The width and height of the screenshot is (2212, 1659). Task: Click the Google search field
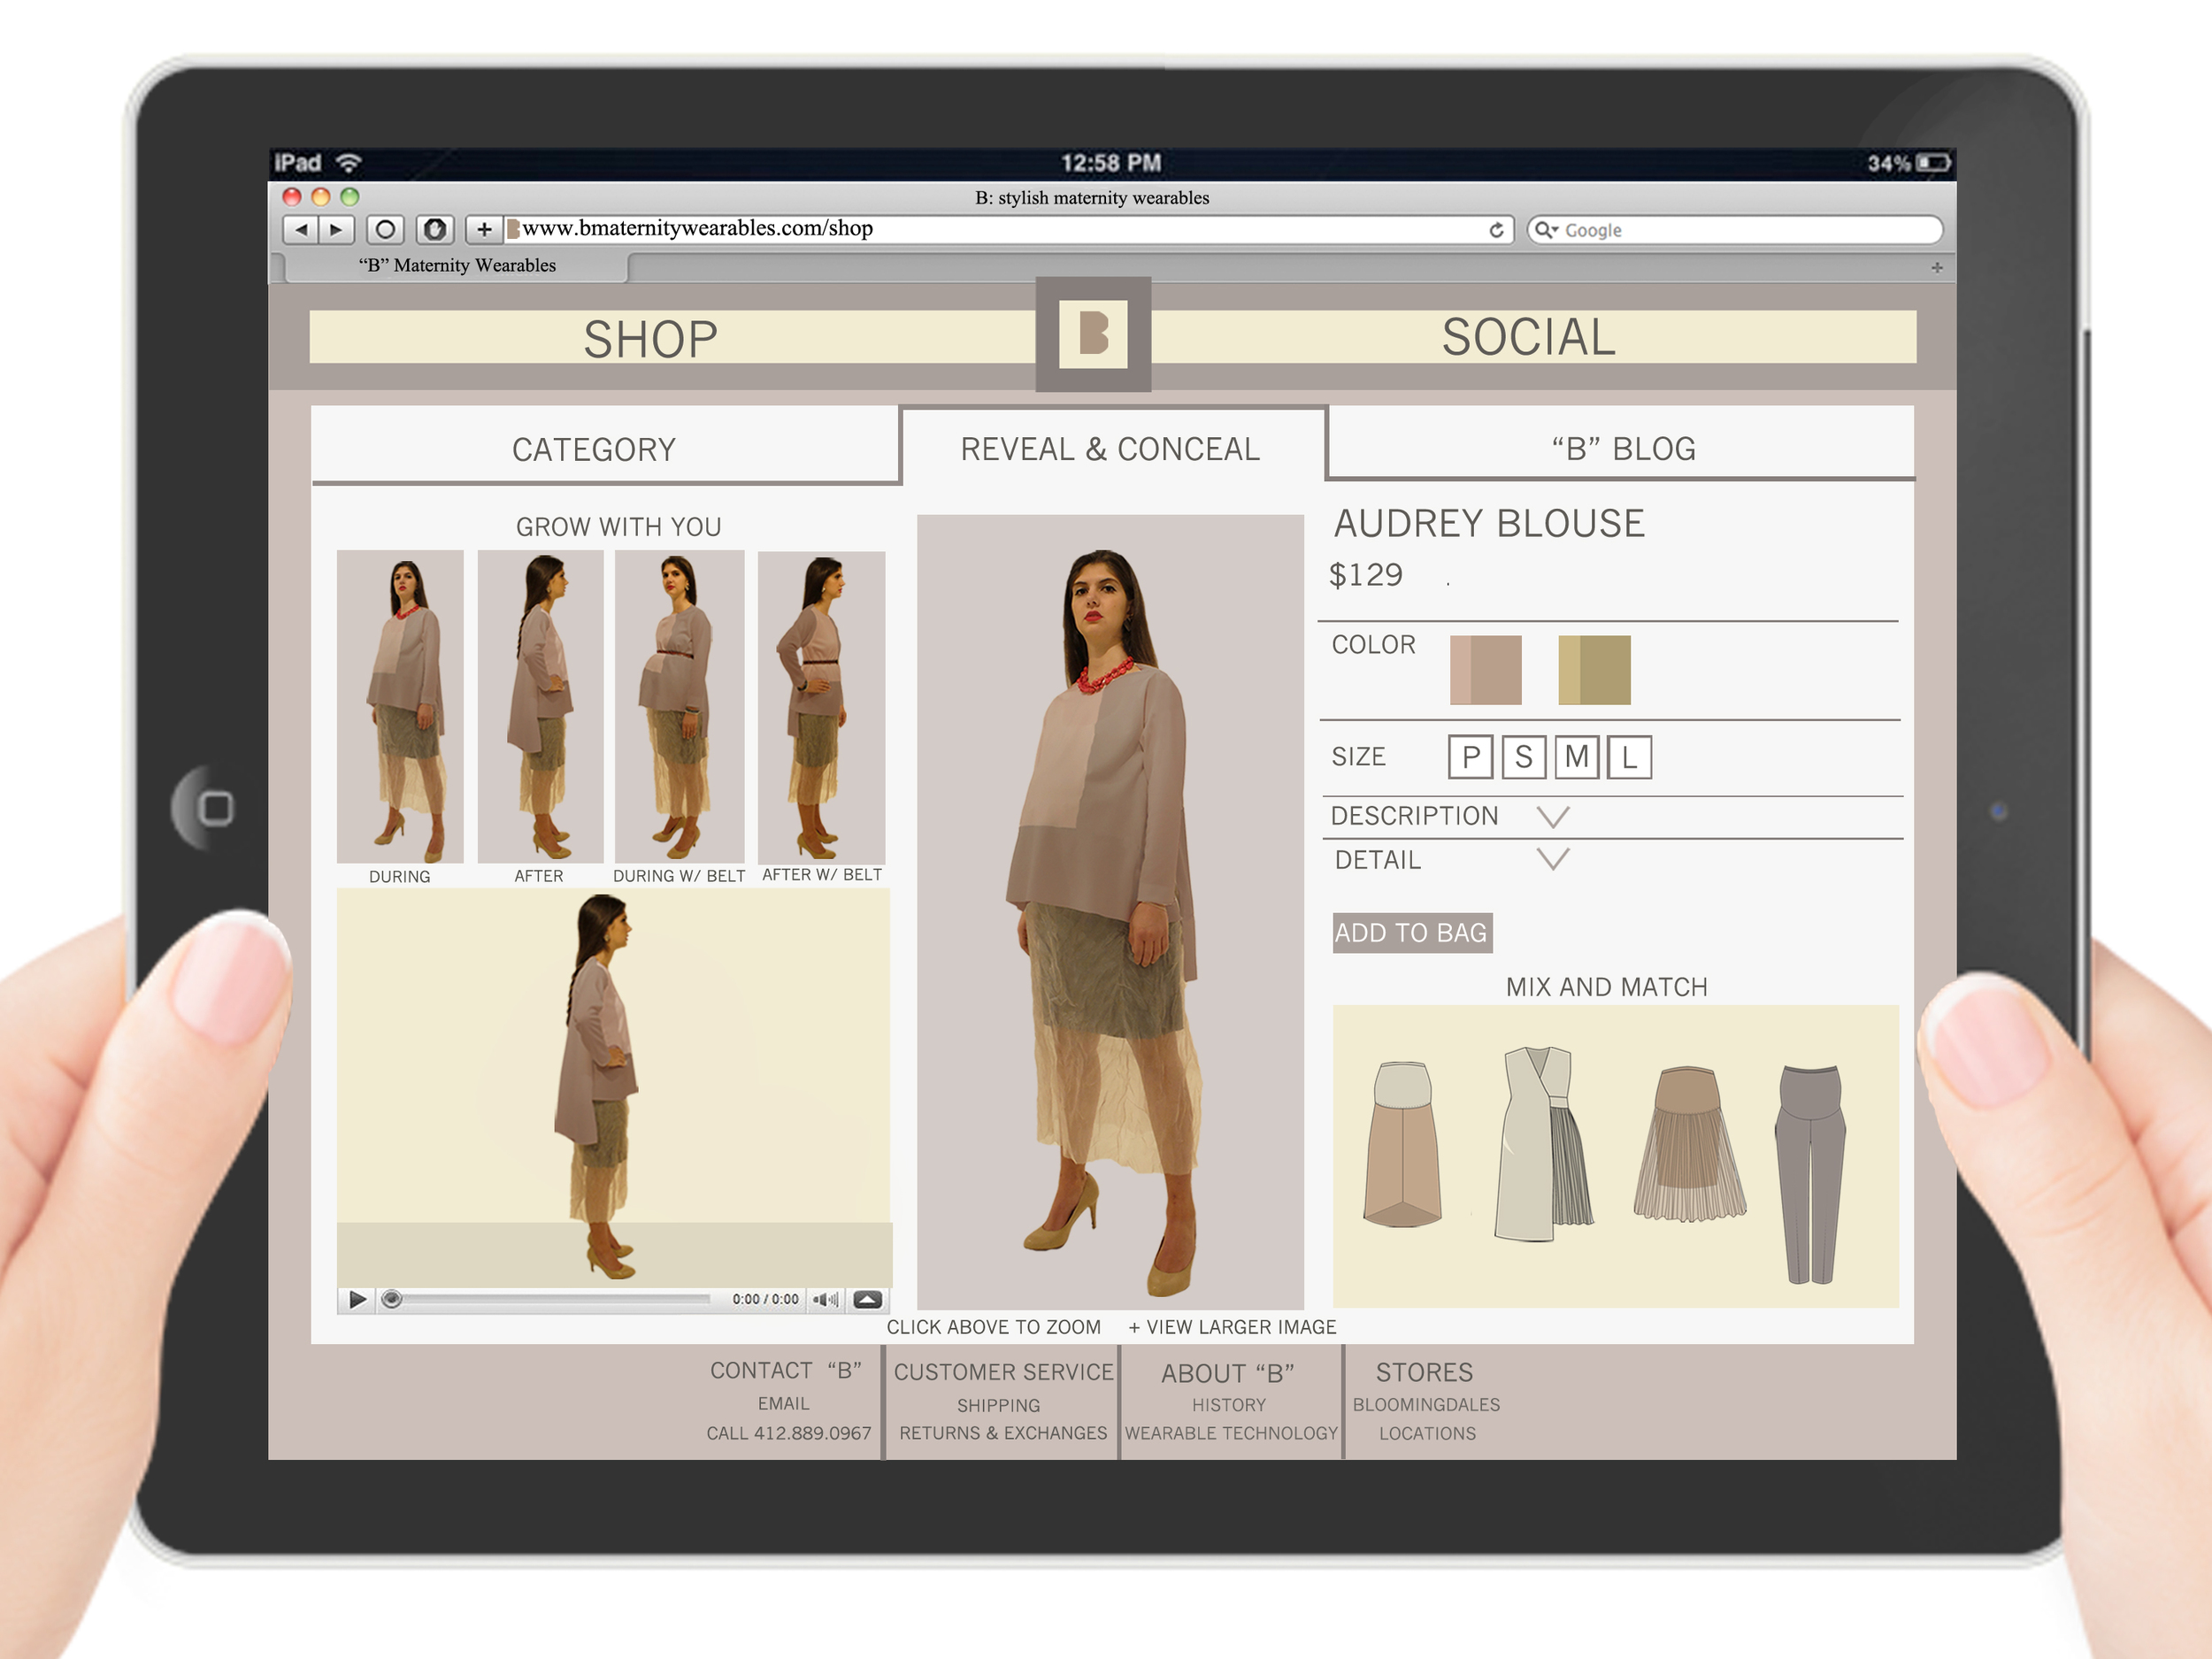1735,230
